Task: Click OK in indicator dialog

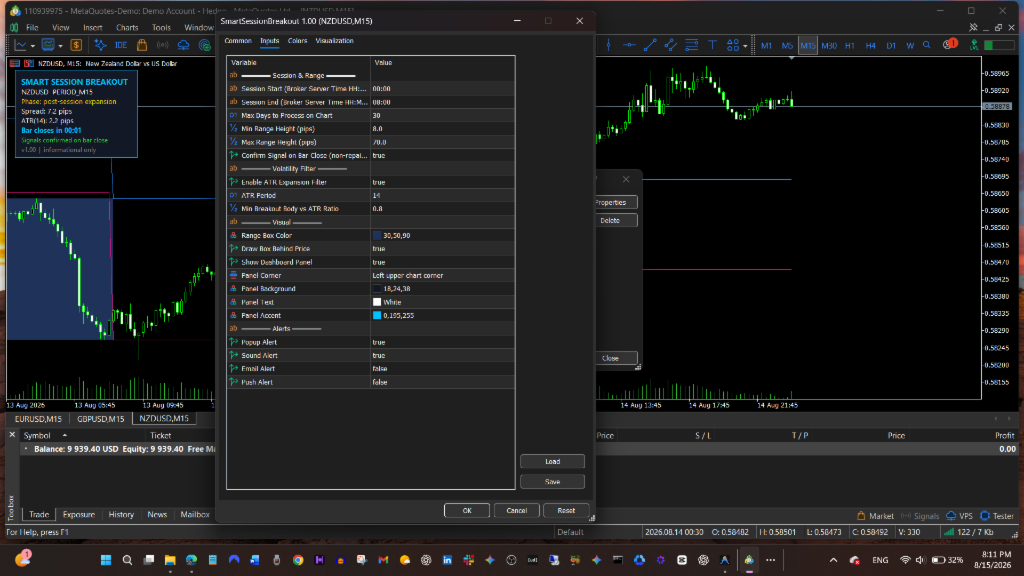Action: (x=467, y=511)
